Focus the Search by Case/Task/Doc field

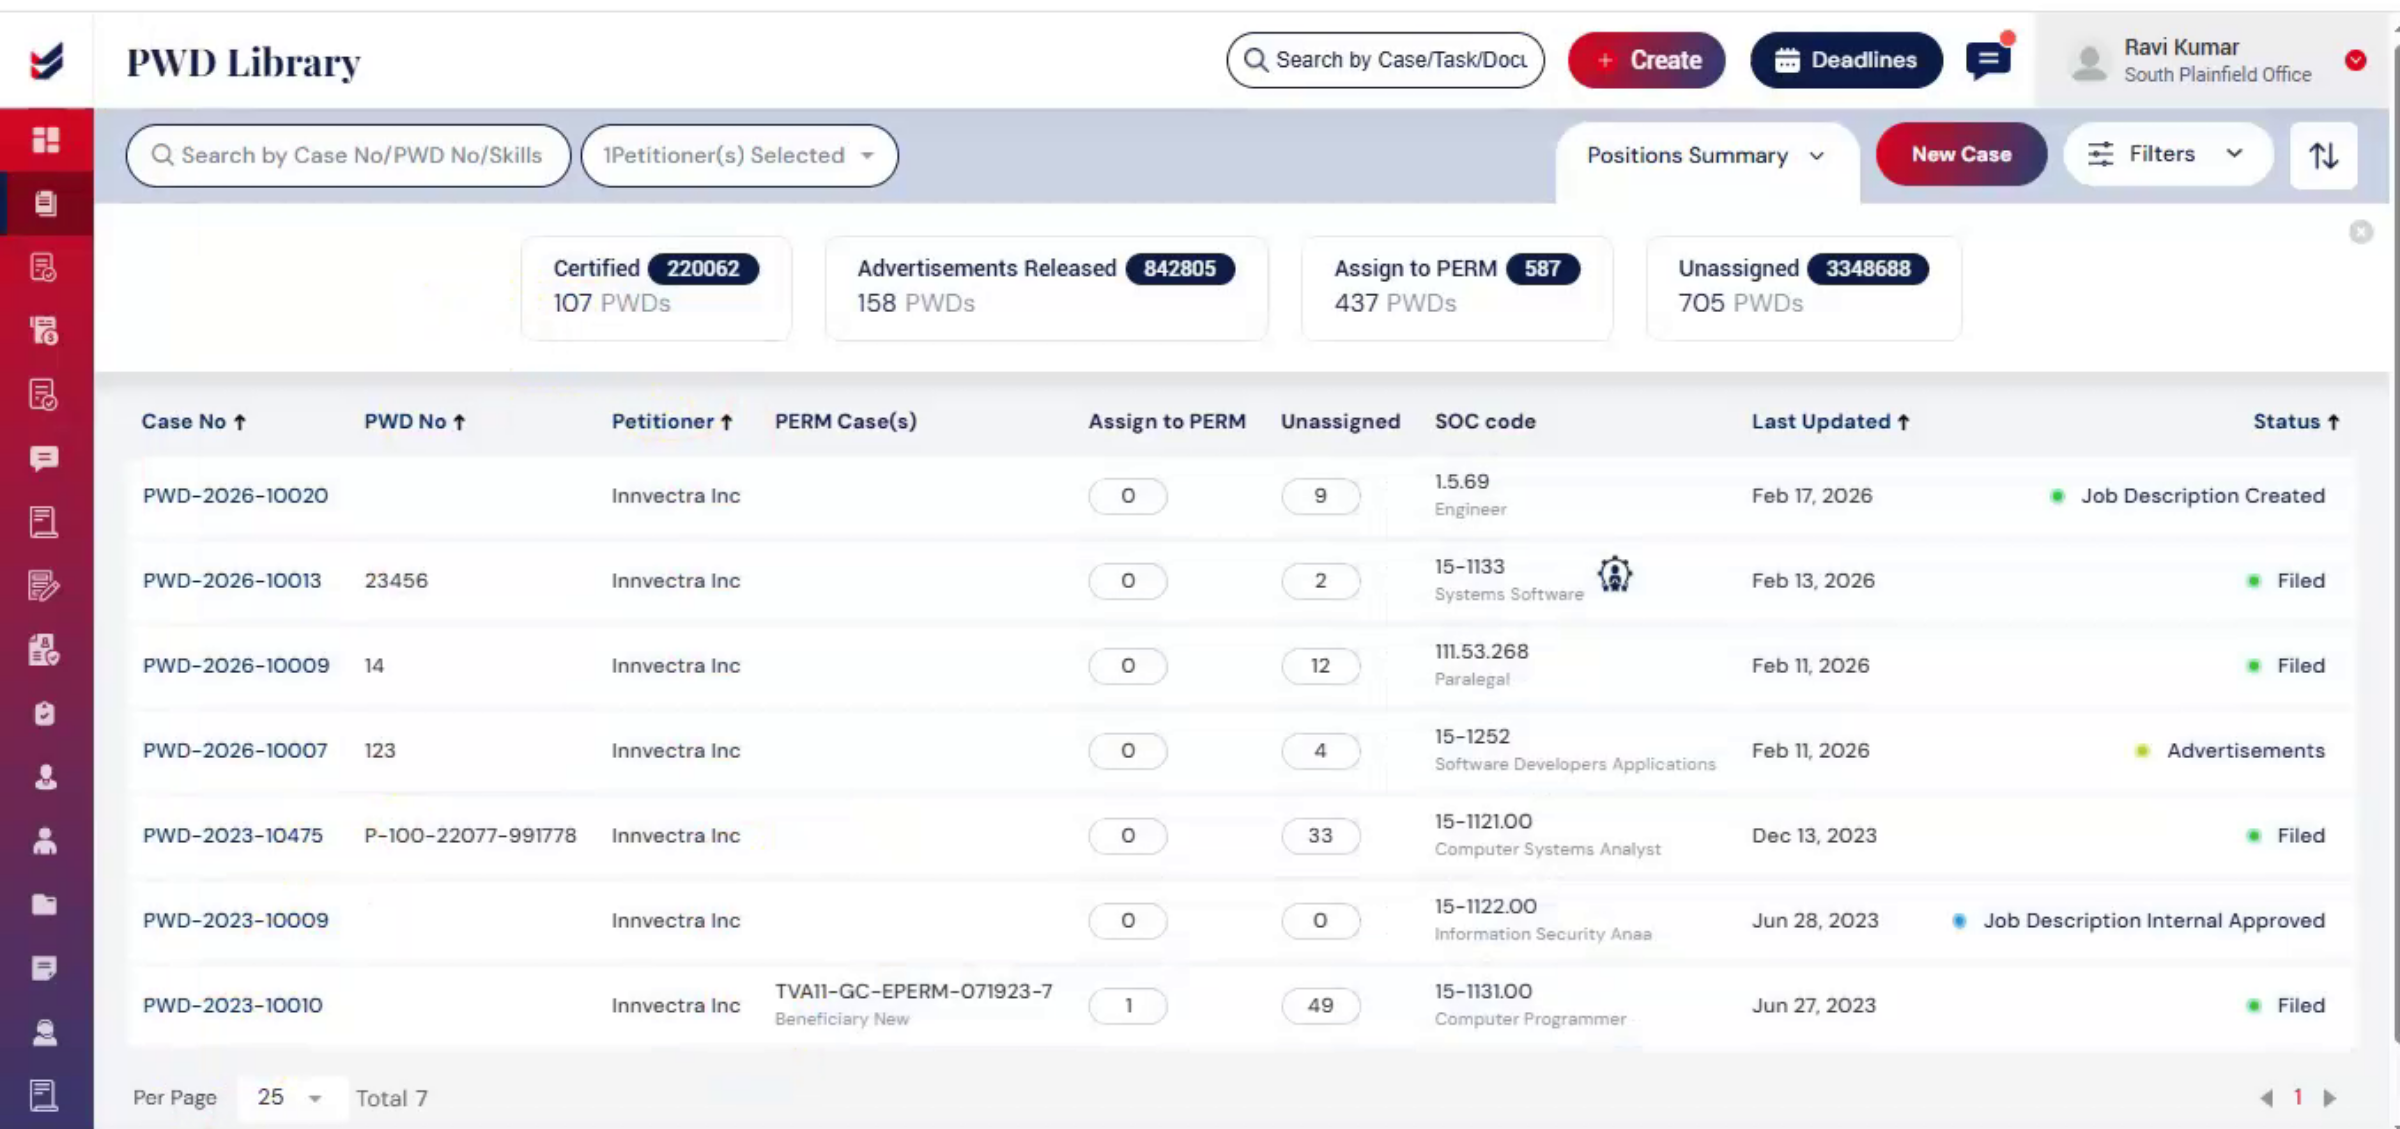(x=1386, y=60)
